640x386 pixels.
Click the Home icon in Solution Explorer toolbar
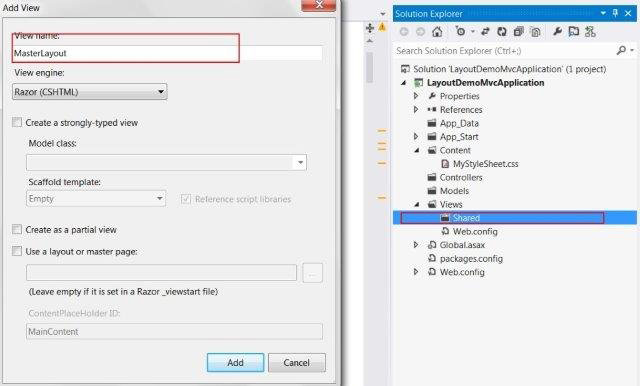pos(437,31)
